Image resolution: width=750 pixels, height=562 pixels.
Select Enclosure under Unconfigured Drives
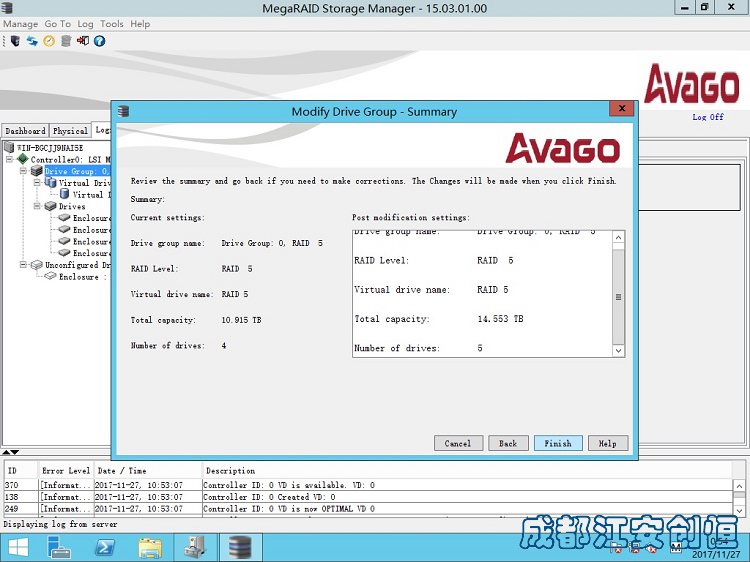click(x=82, y=276)
